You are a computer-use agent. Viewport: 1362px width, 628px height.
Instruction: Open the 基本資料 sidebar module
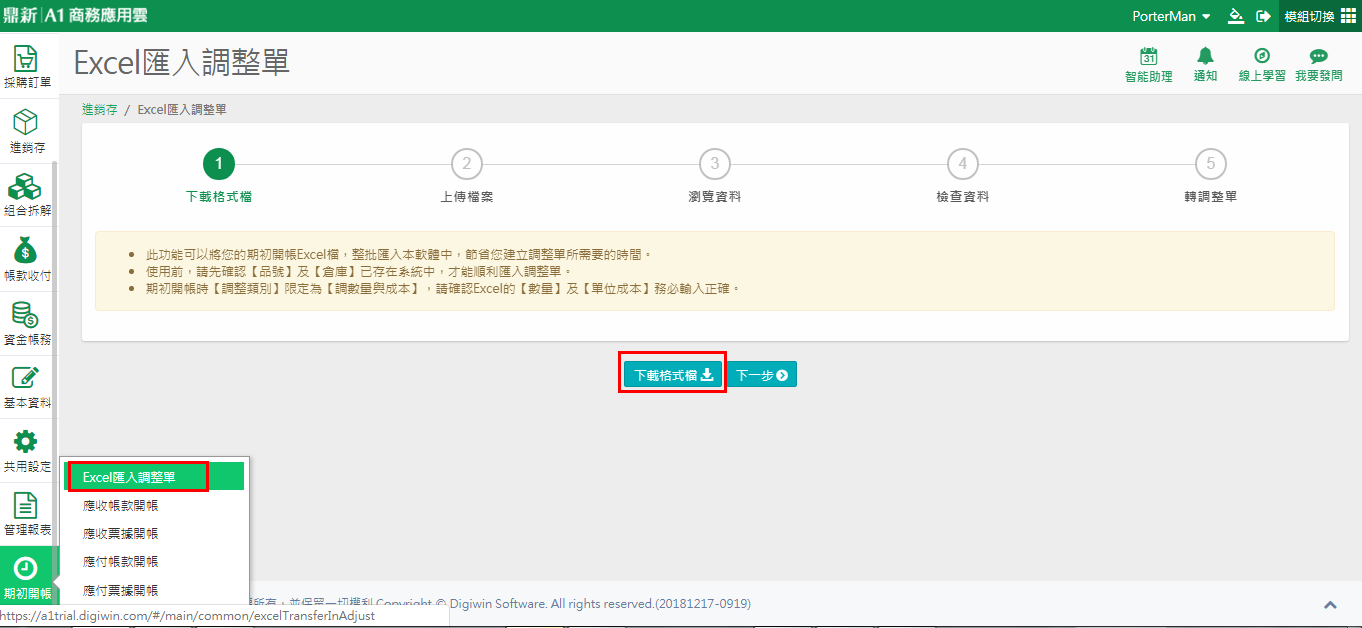tap(27, 387)
